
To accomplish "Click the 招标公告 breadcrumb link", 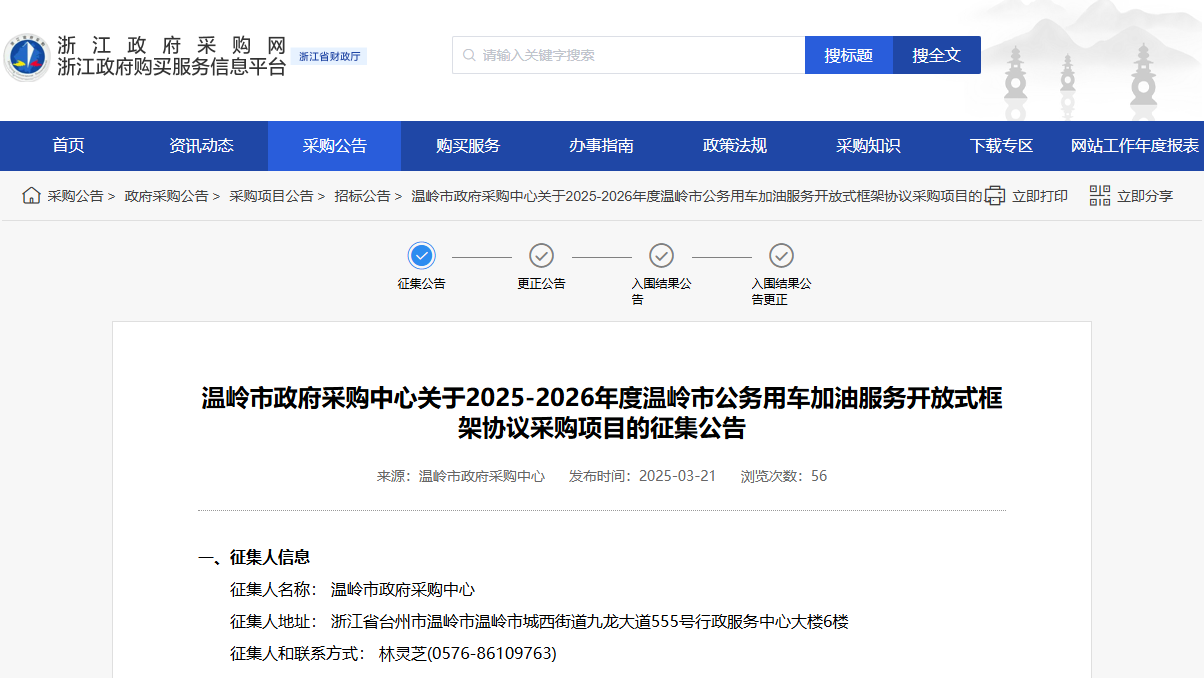I will pos(362,196).
